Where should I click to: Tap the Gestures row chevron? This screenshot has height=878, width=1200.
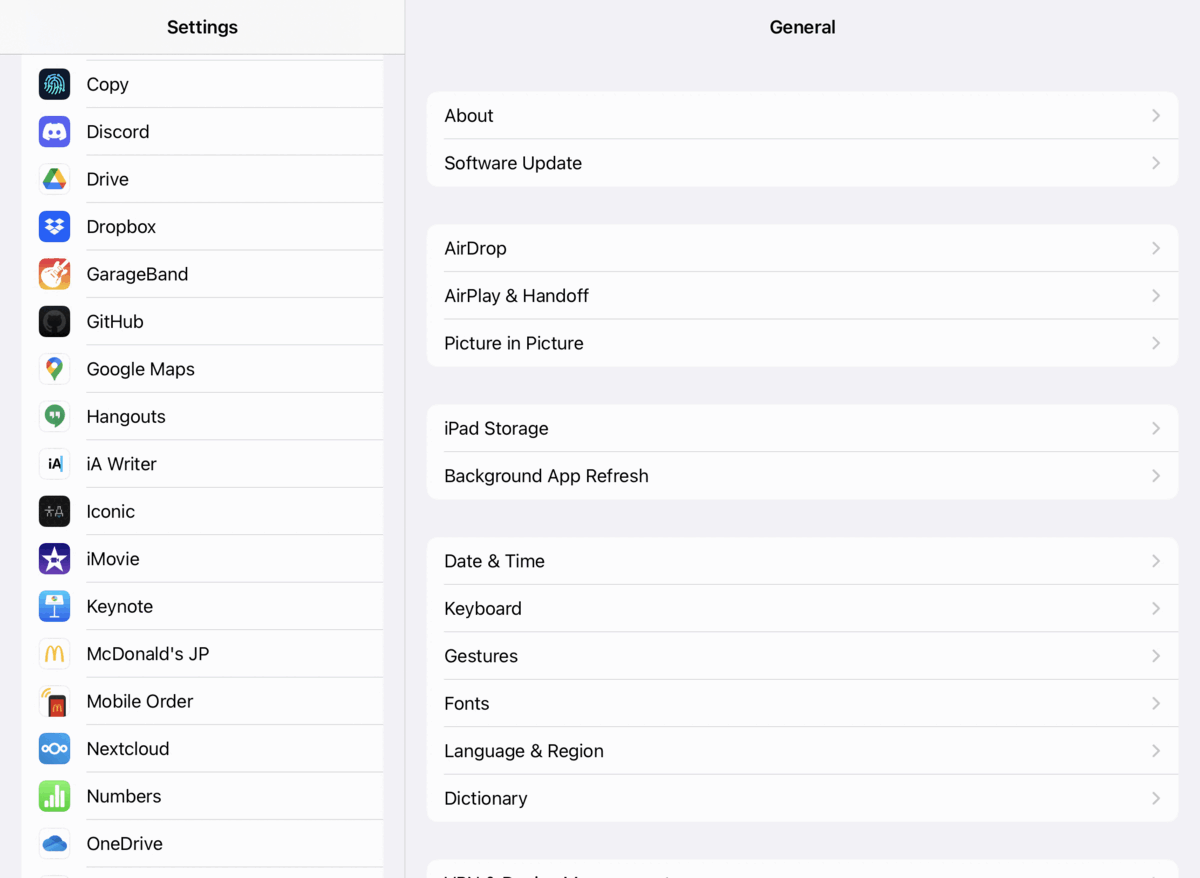pos(1156,656)
